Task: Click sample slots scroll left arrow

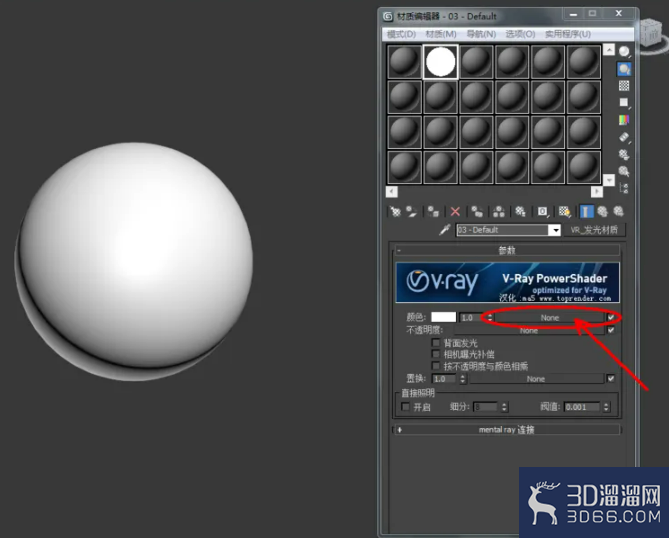Action: (x=392, y=192)
